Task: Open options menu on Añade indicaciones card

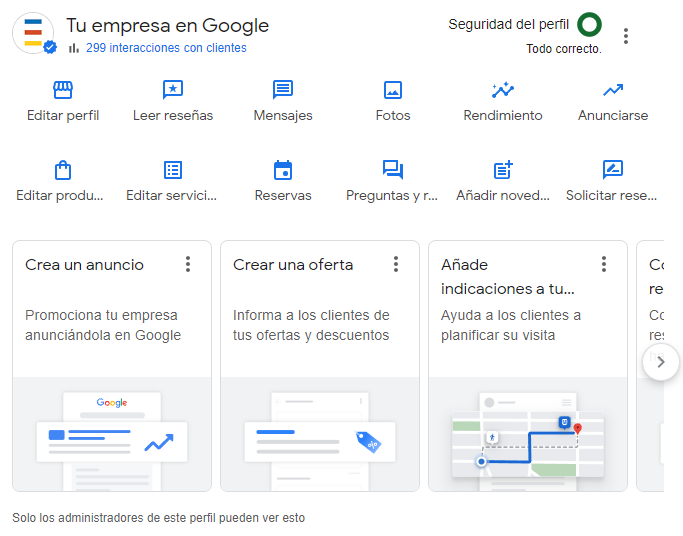Action: [604, 264]
